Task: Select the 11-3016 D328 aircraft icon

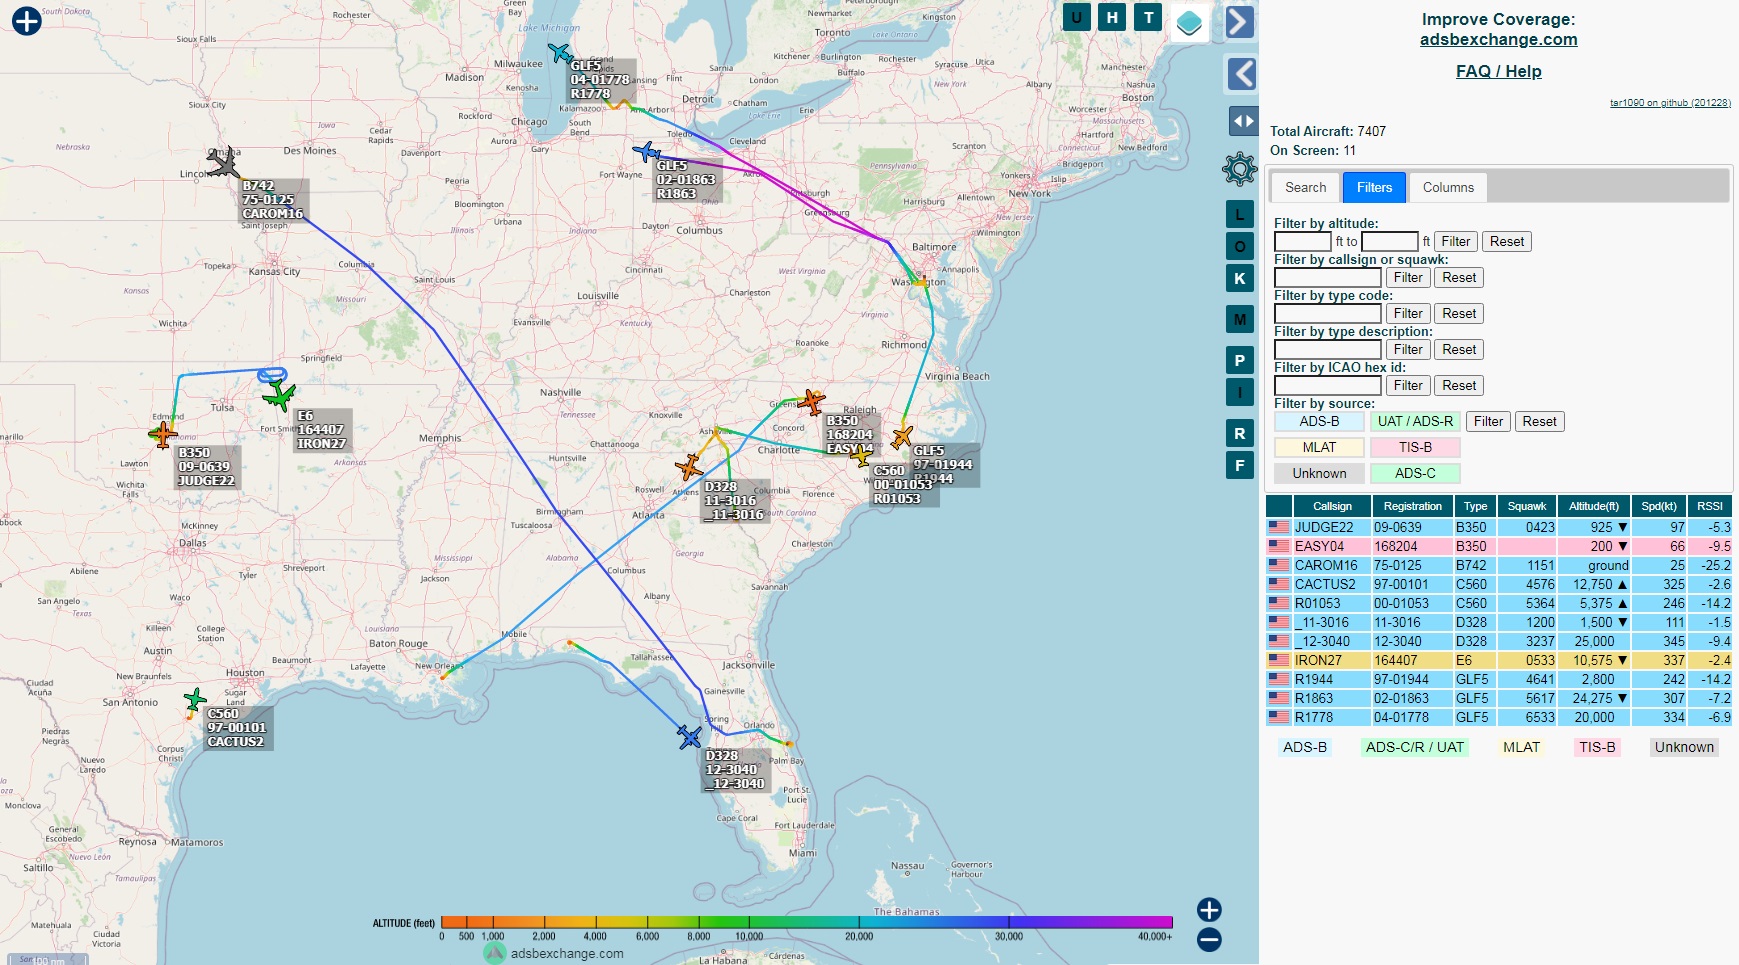Action: pos(689,467)
